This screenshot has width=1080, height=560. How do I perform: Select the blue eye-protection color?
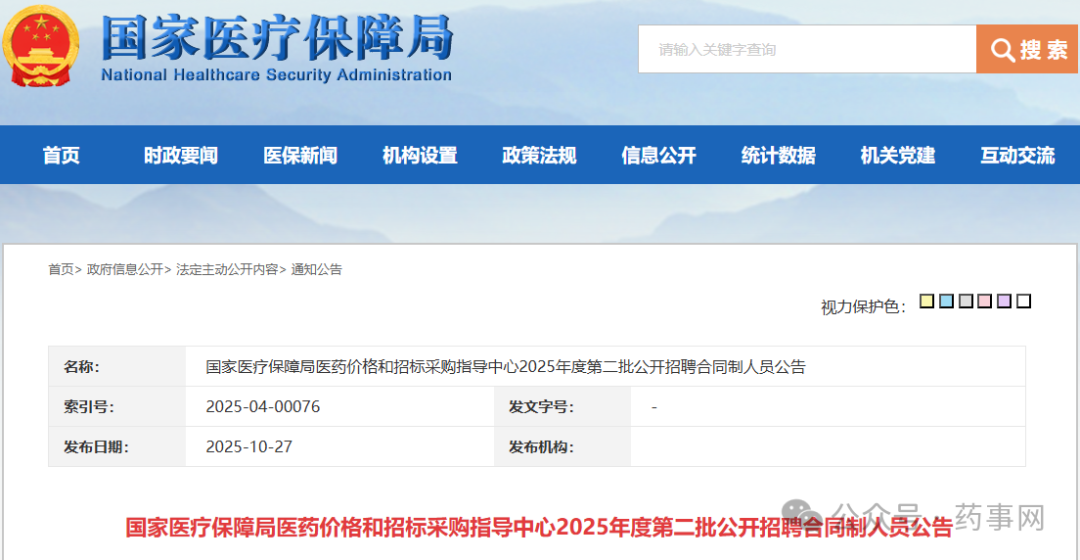(946, 301)
